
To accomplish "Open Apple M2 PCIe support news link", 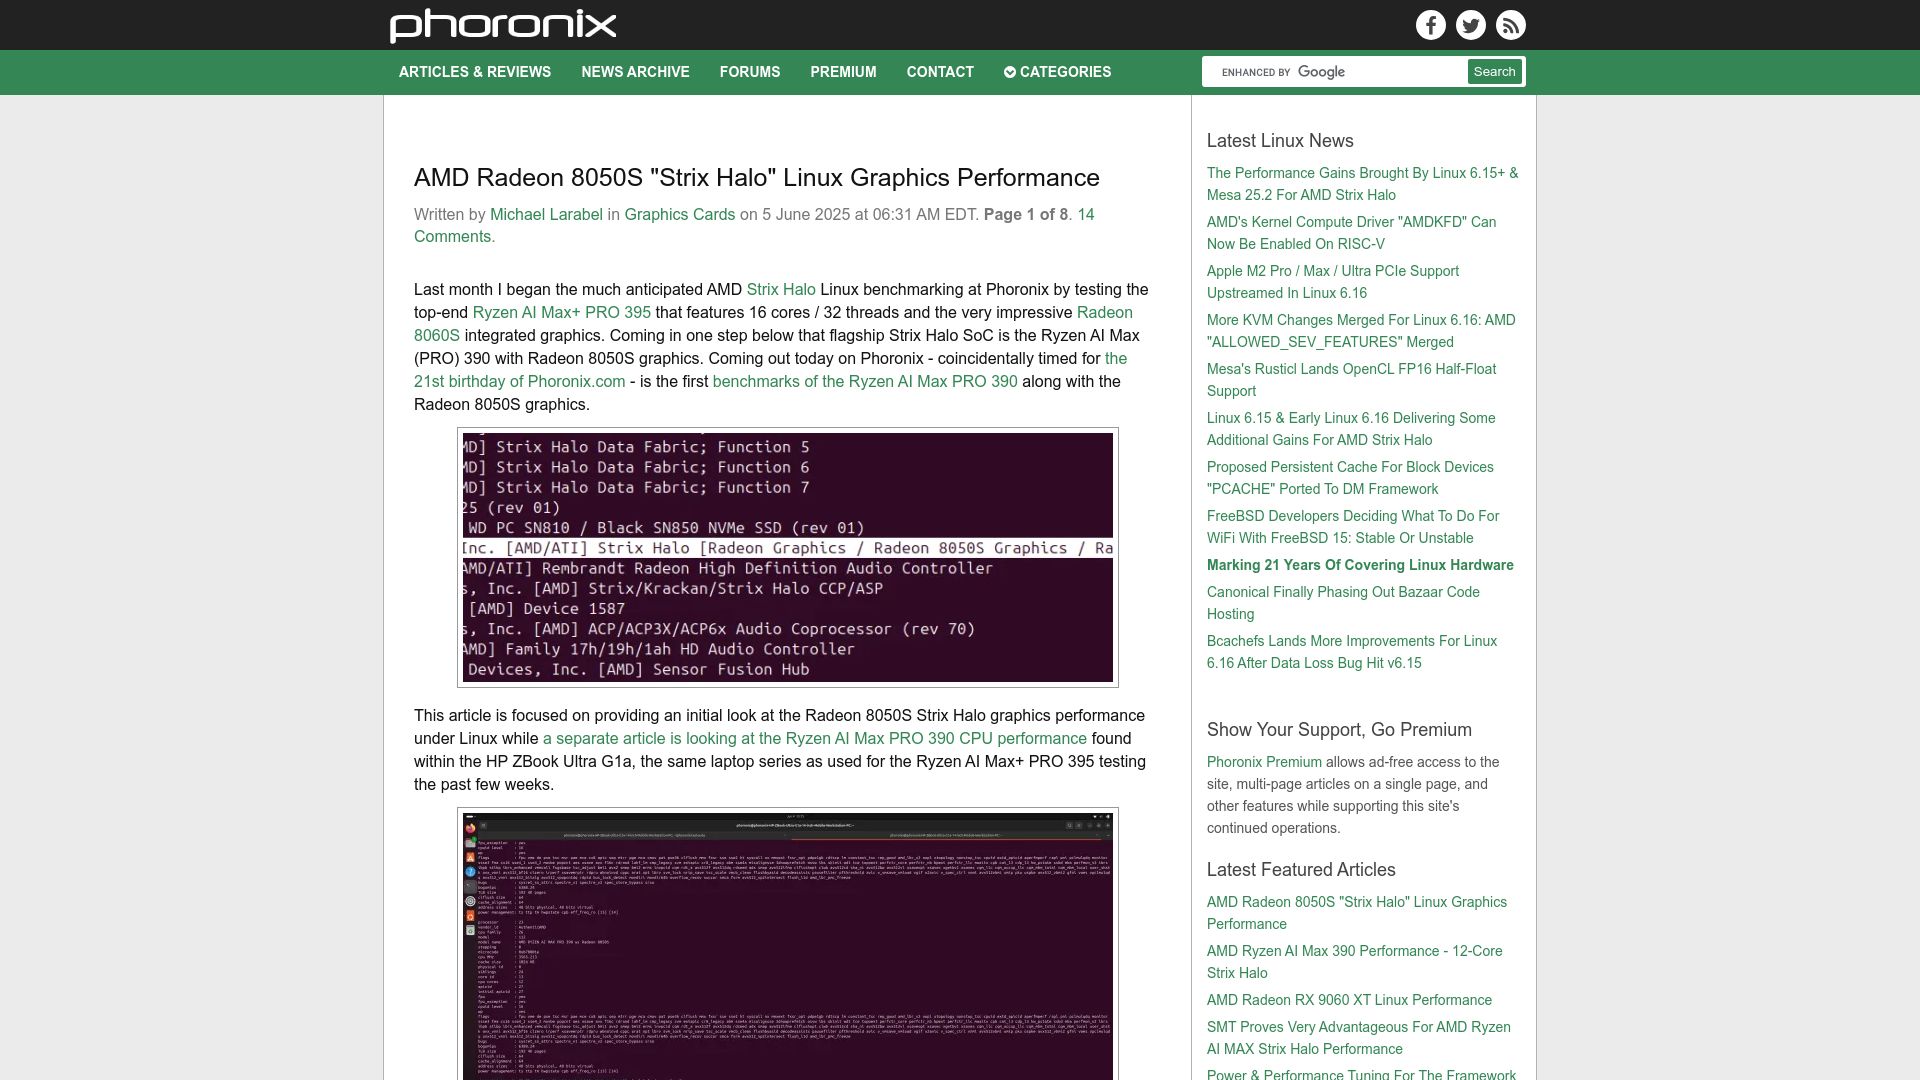I will click(x=1332, y=282).
